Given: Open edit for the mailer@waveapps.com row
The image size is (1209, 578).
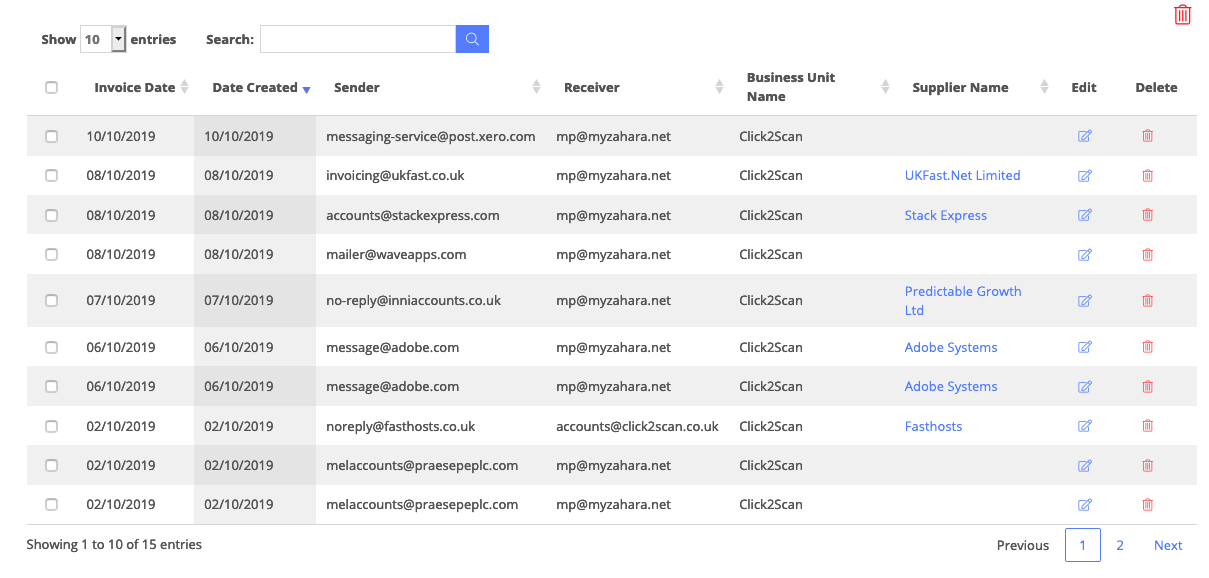Looking at the screenshot, I should coord(1084,255).
